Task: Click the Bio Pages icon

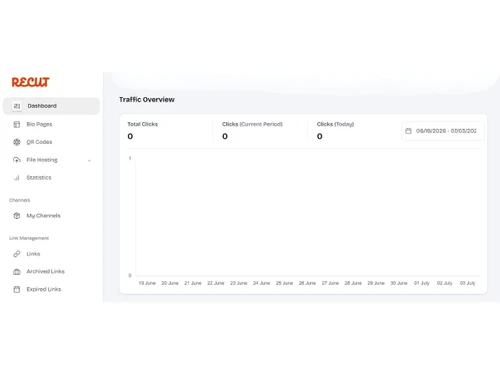Action: pyautogui.click(x=17, y=124)
